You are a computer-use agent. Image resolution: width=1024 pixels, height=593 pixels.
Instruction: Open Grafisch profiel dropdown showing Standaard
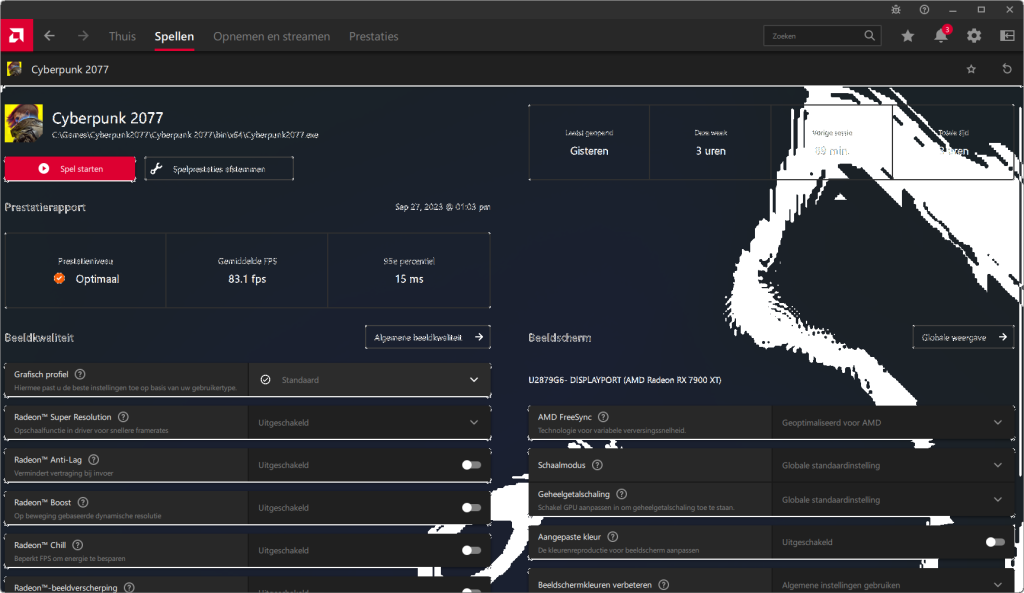[x=369, y=379]
